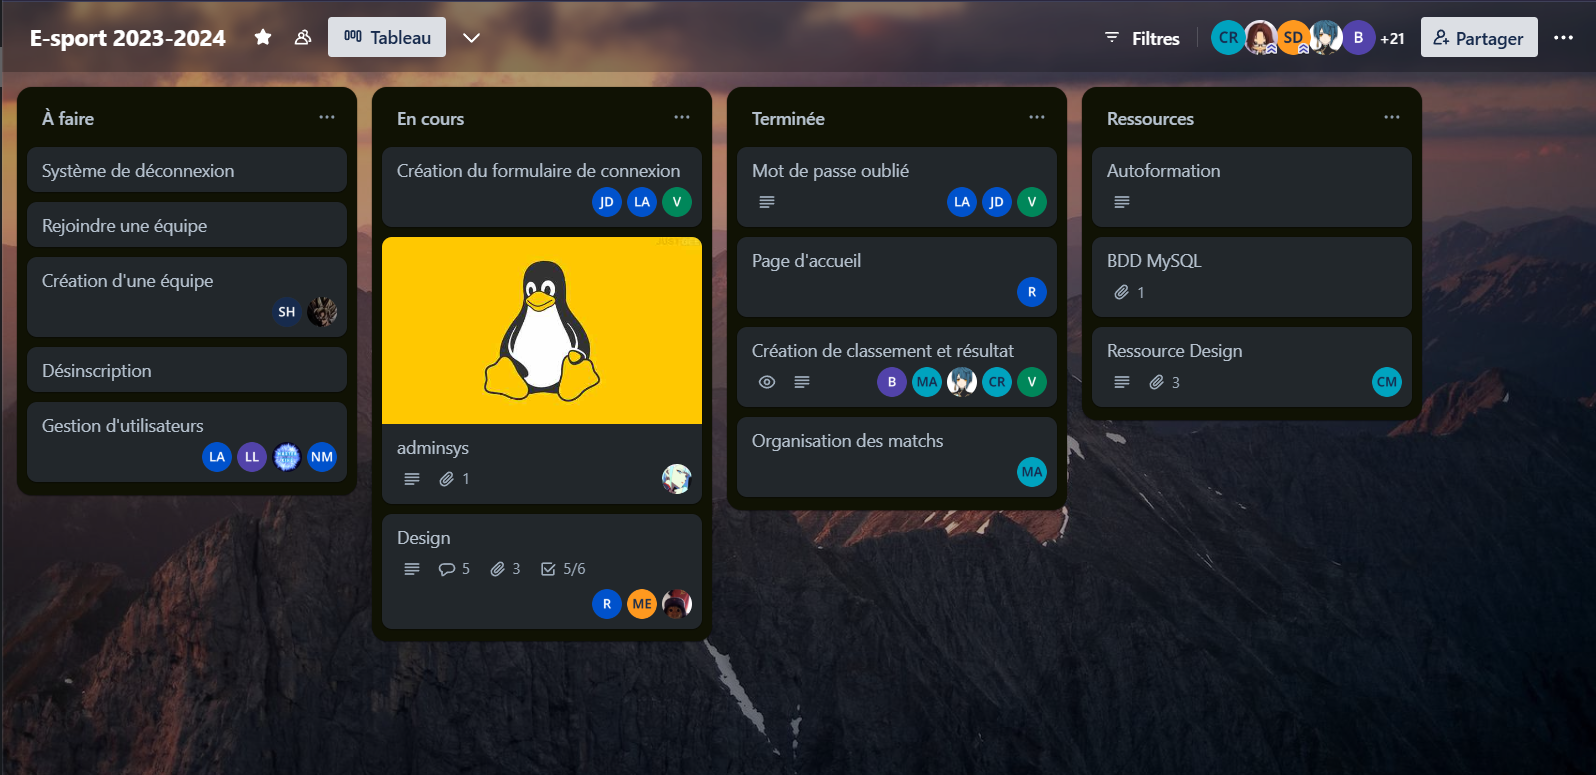This screenshot has height=775, width=1596.
Task: Open Terminée list actions menu
Action: pyautogui.click(x=1037, y=117)
